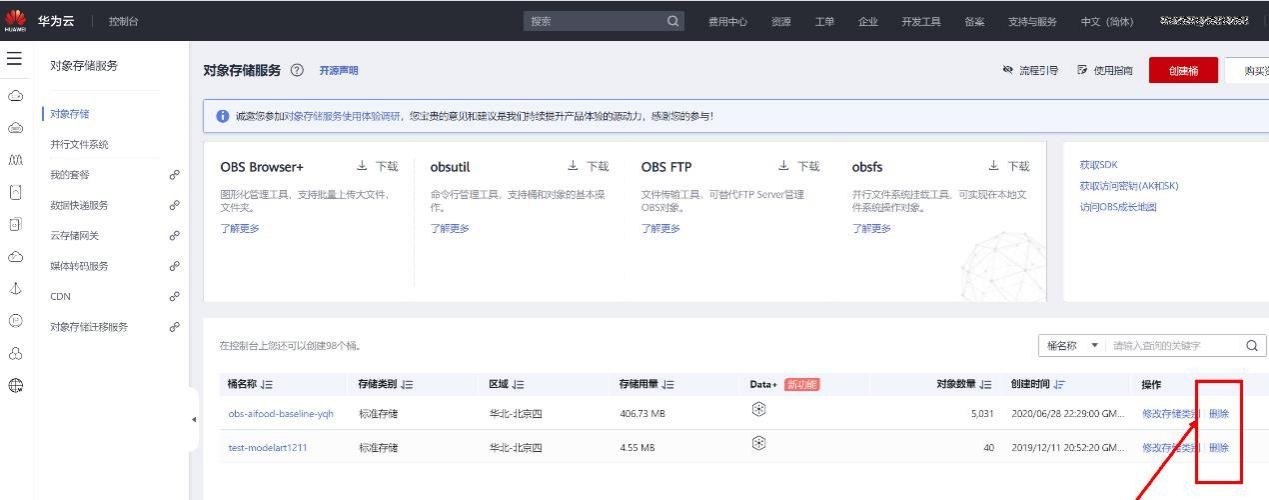Click the download icon for obsfs

994,167
